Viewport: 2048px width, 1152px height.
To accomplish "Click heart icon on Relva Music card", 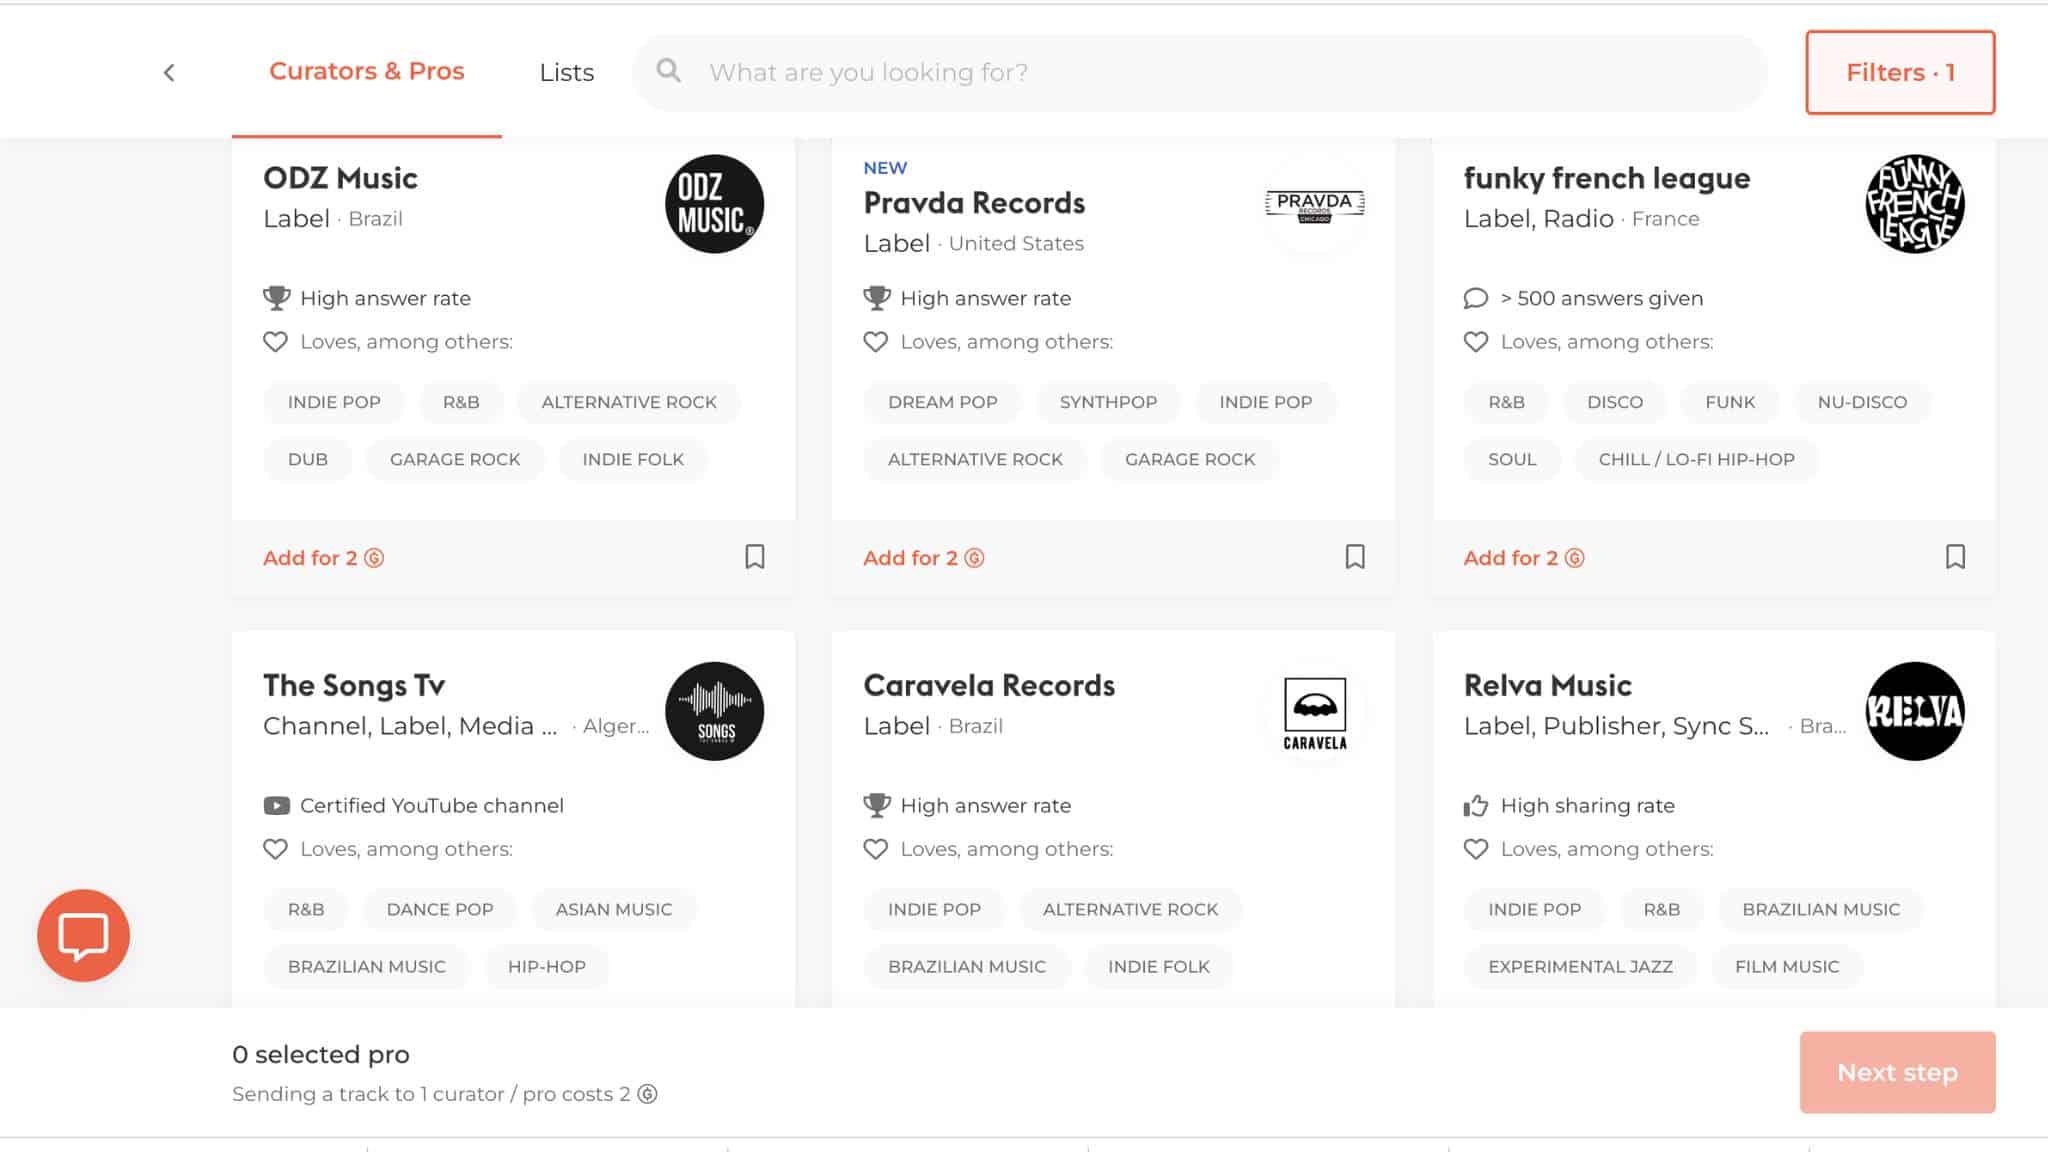I will [x=1475, y=849].
